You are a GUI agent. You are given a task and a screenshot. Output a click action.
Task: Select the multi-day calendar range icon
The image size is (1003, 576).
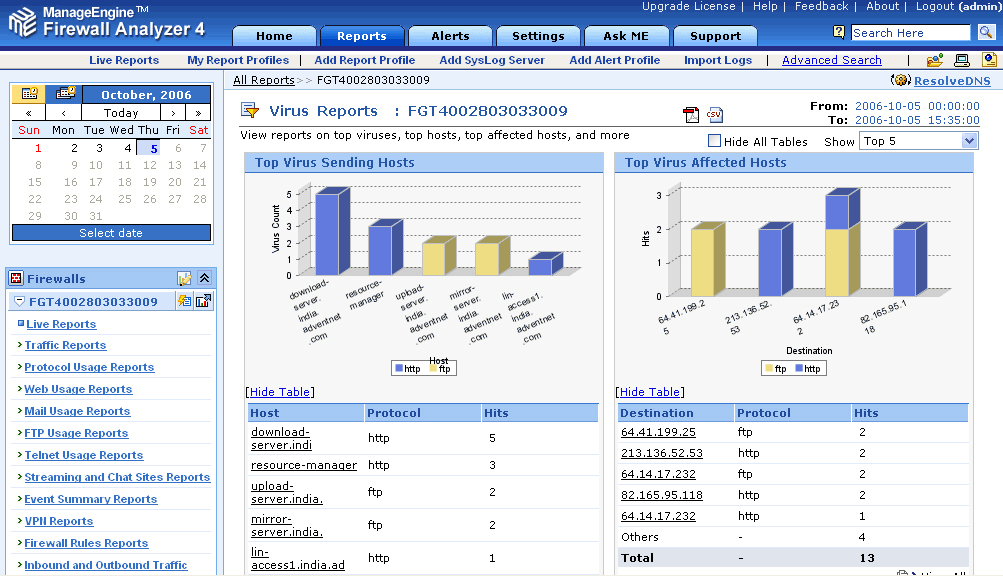coord(65,93)
